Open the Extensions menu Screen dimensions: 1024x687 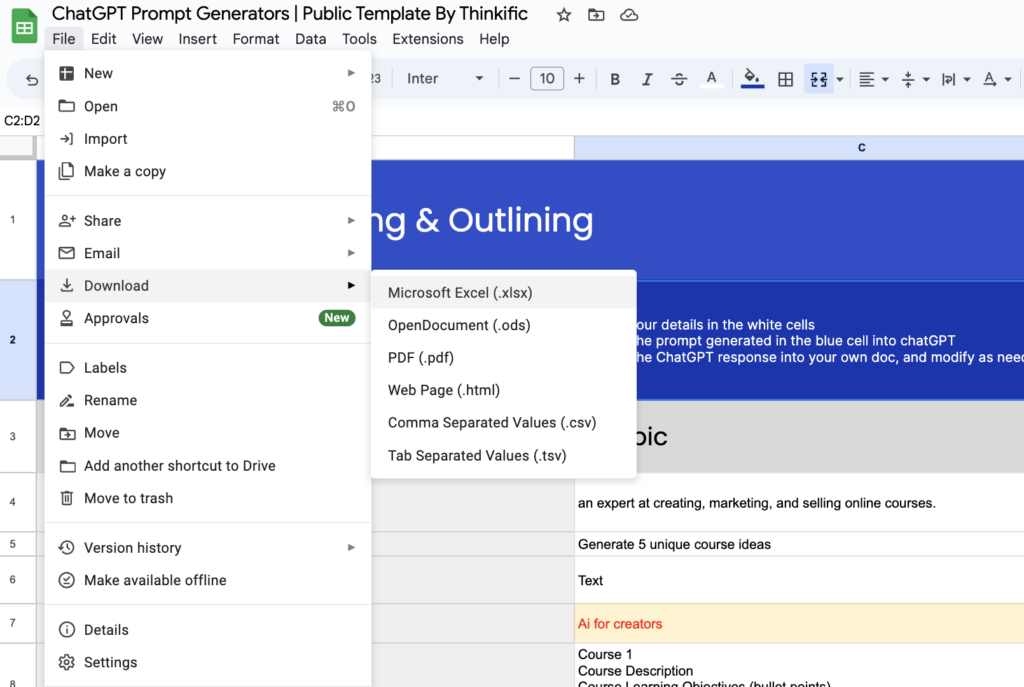pyautogui.click(x=428, y=39)
